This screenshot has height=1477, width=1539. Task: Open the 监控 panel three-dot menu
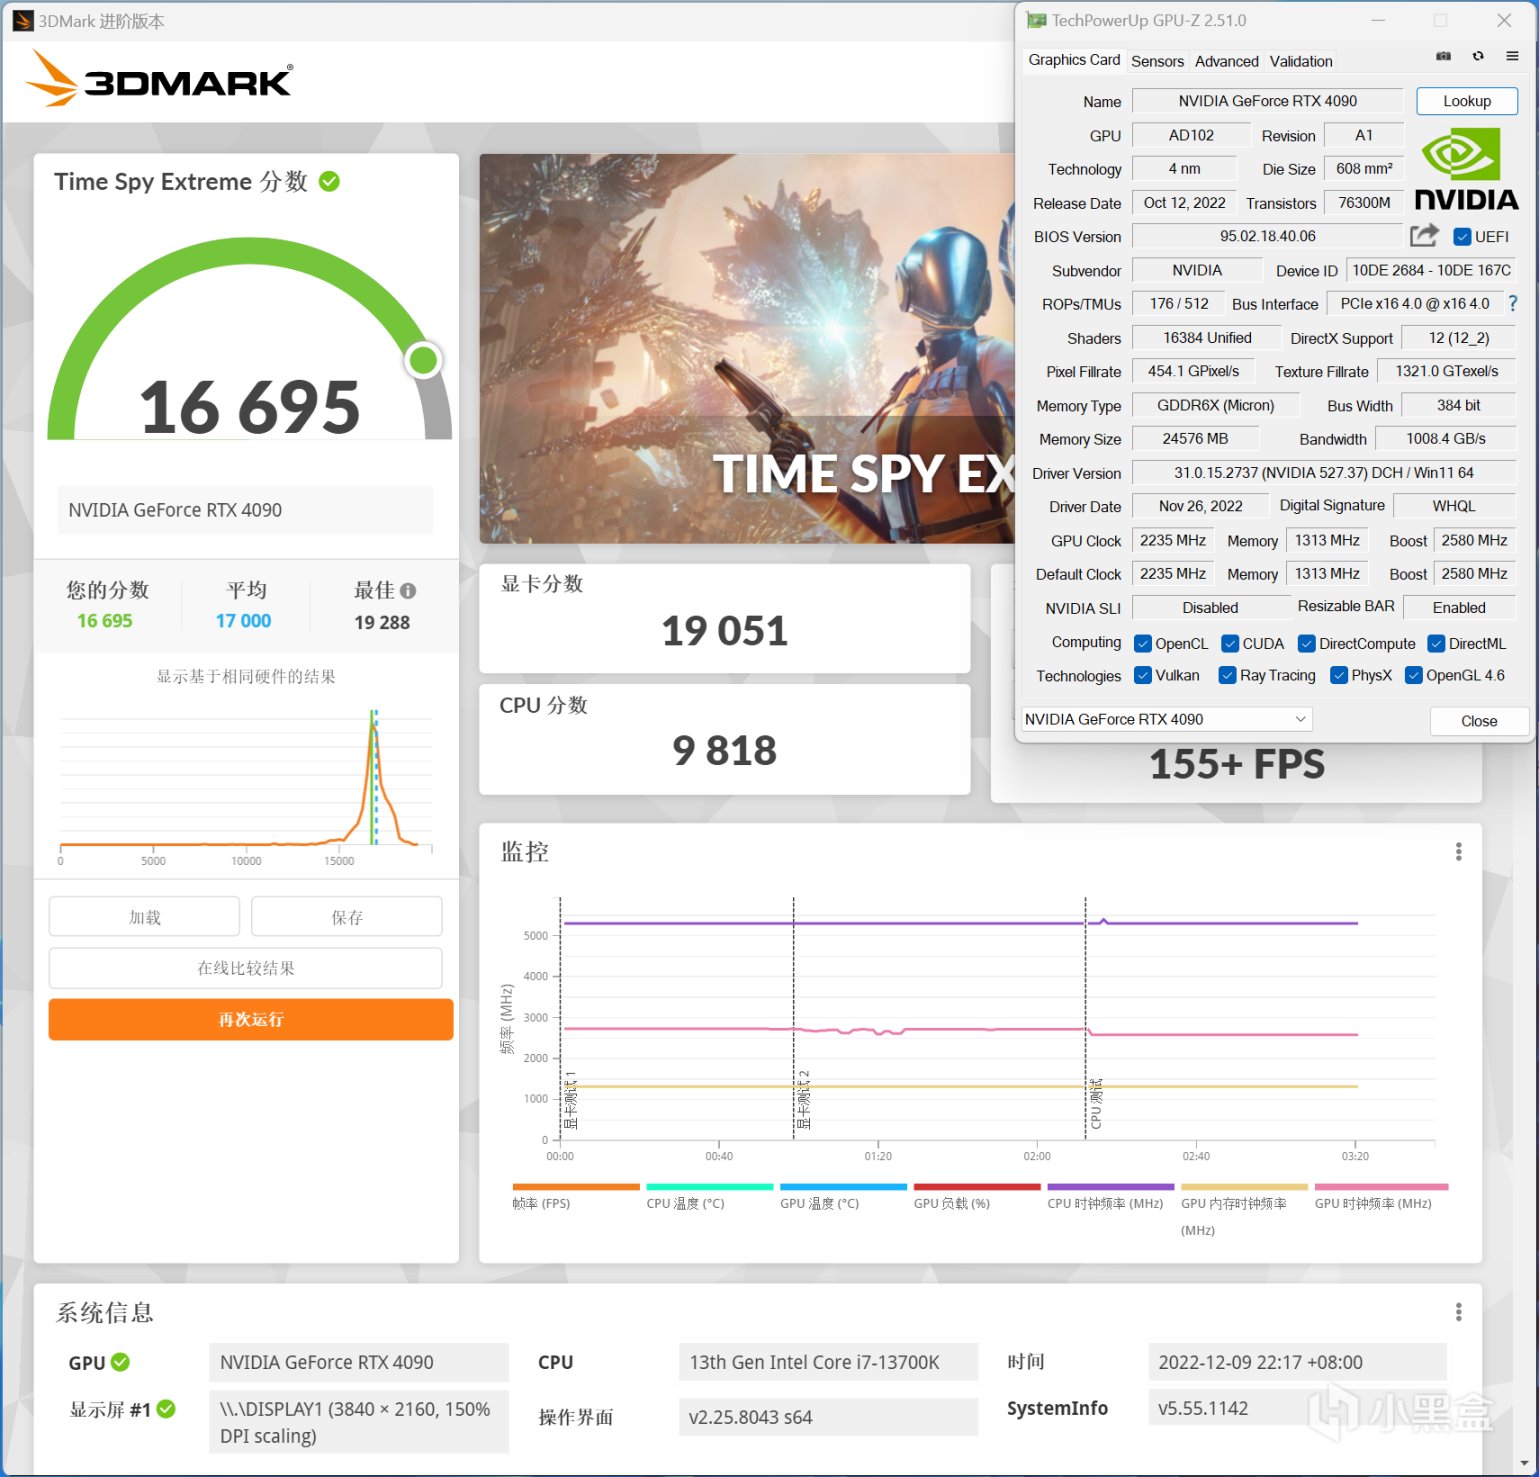1458,851
